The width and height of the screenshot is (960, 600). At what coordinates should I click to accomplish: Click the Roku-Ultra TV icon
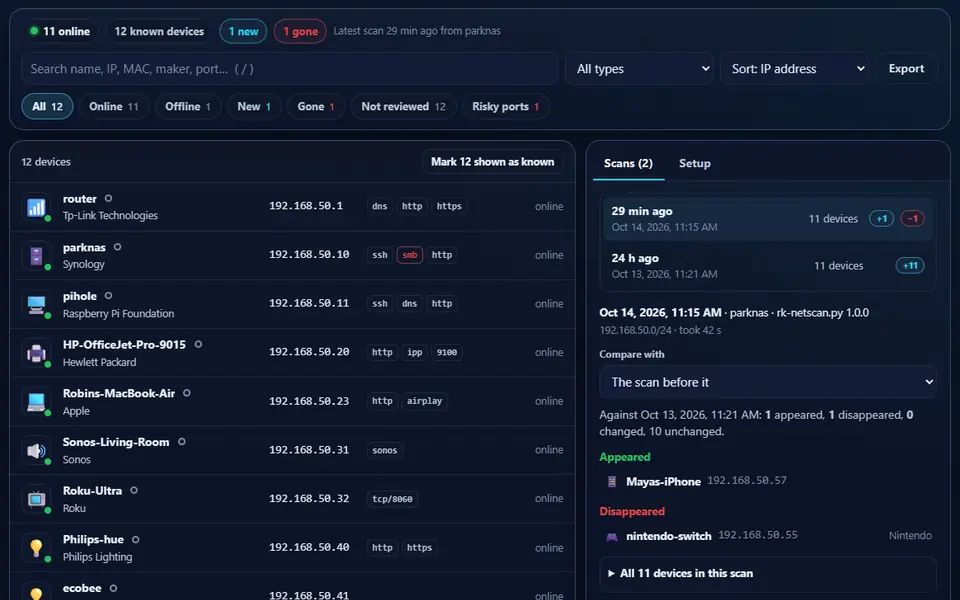(36, 499)
